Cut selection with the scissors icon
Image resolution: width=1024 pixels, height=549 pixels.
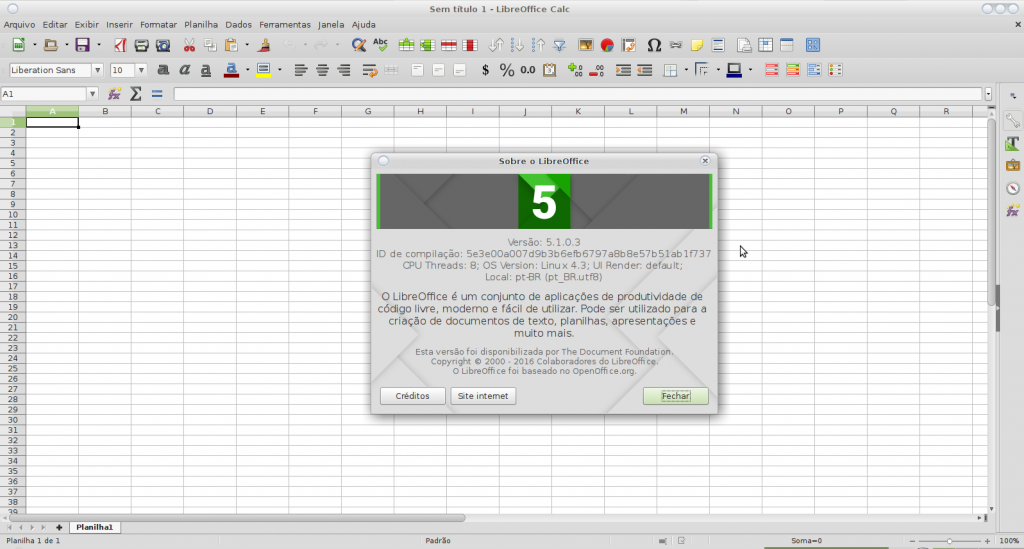(189, 45)
